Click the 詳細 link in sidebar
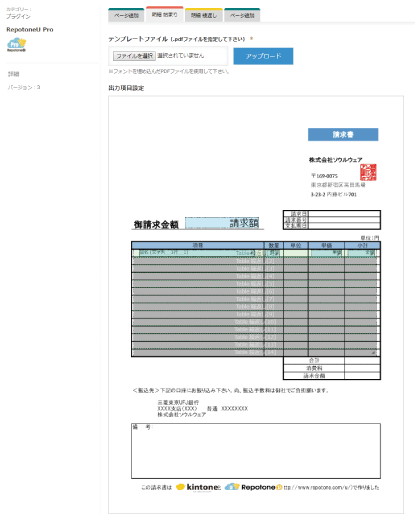This screenshot has height=515, width=415. pos(14,74)
